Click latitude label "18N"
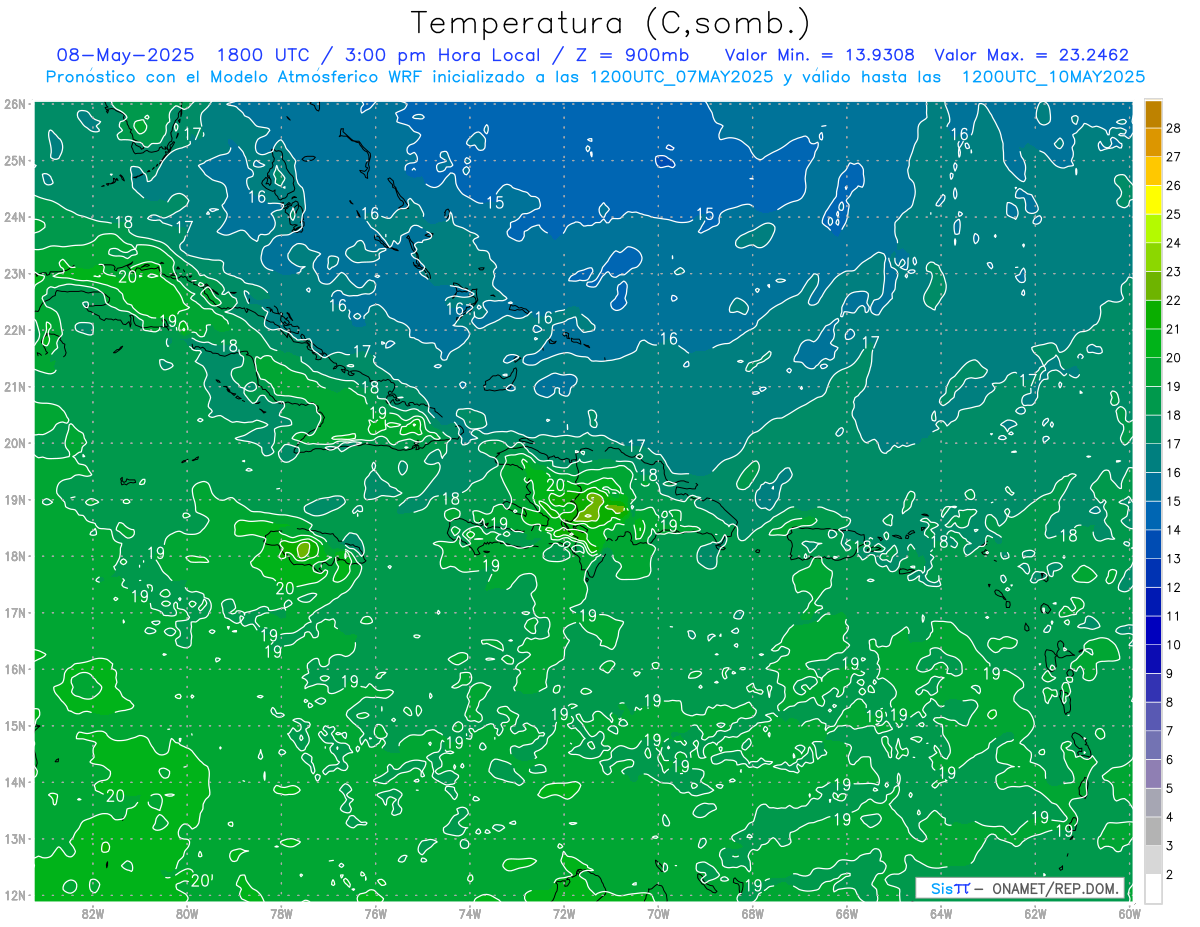 [x=15, y=556]
